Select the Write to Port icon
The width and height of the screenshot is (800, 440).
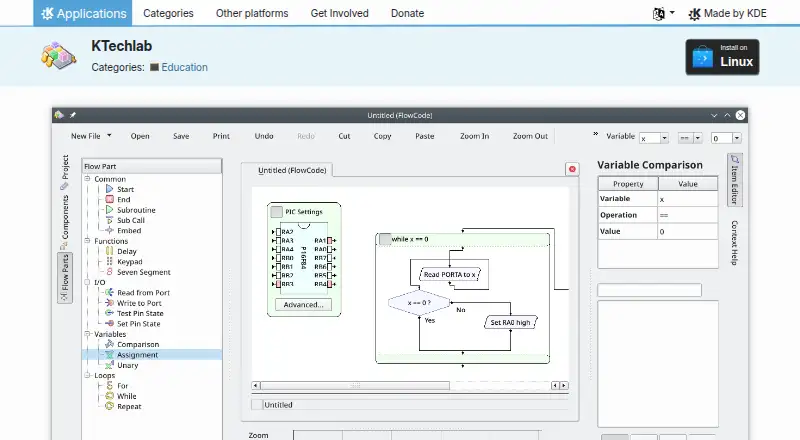(109, 303)
